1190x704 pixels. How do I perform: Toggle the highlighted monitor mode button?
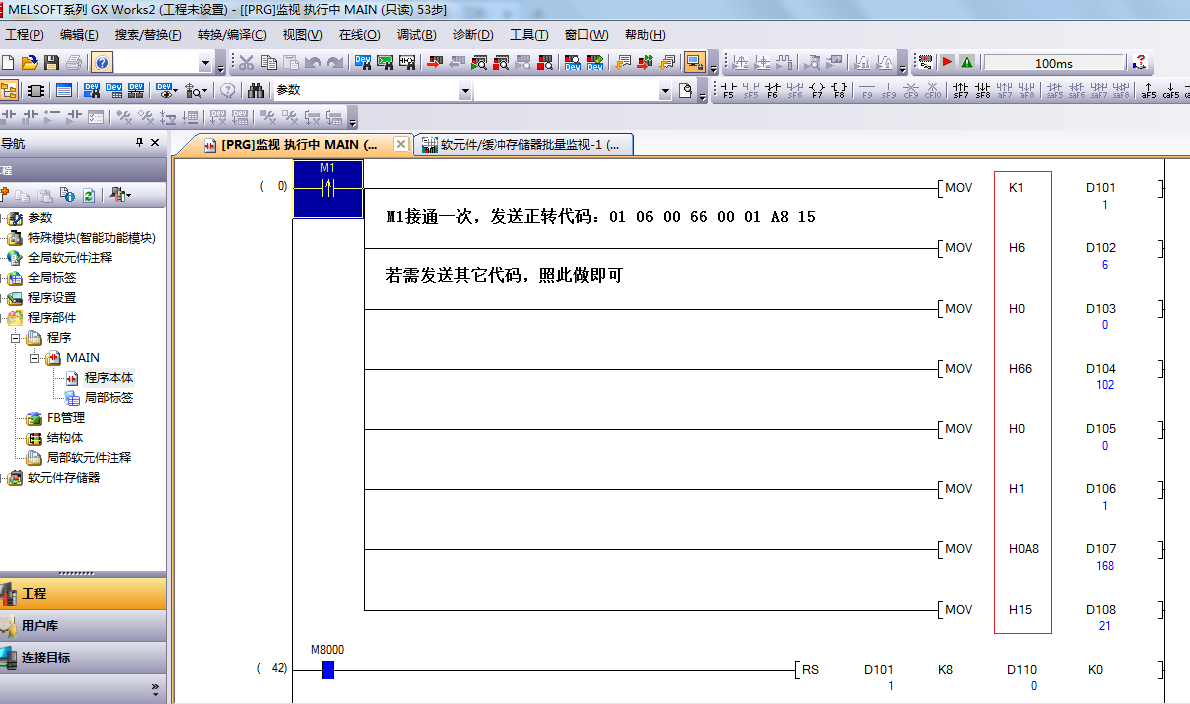click(695, 63)
